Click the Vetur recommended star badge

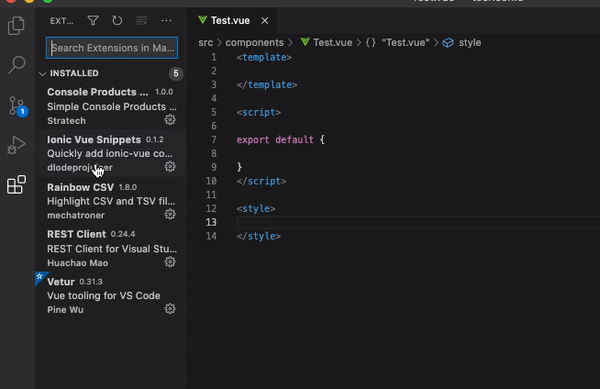(40, 277)
